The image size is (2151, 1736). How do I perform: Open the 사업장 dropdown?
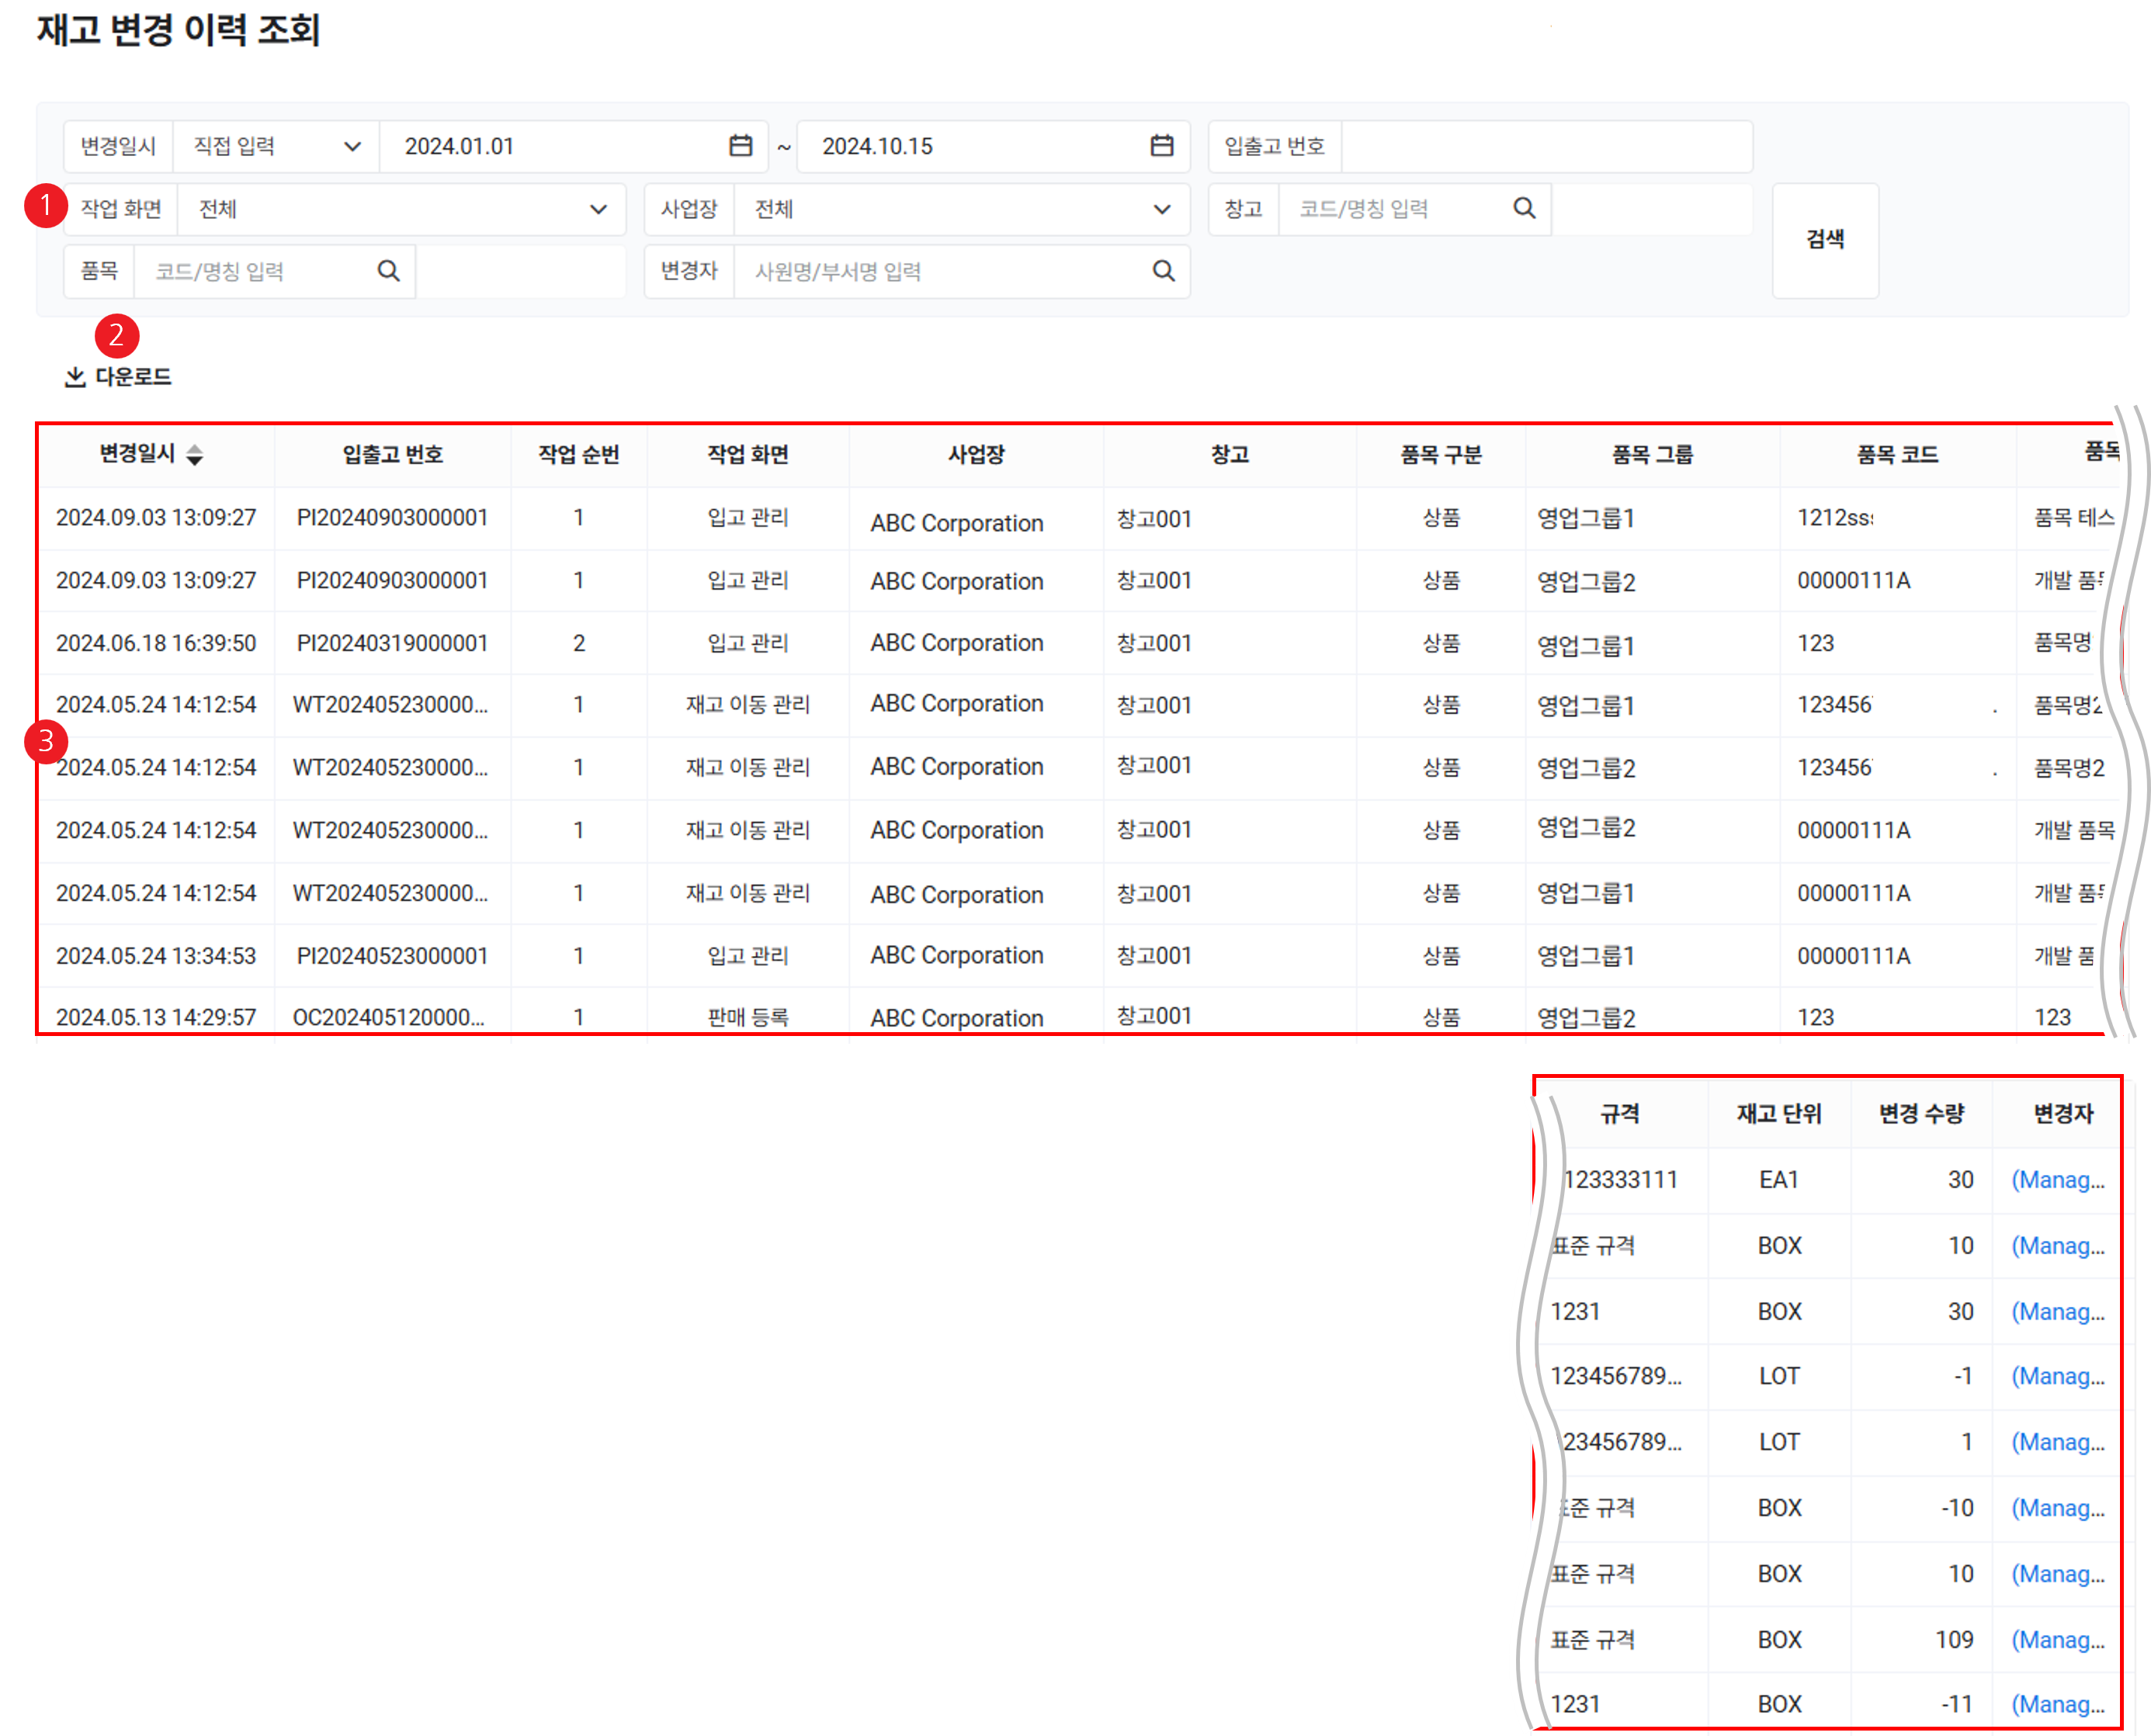pos(960,209)
